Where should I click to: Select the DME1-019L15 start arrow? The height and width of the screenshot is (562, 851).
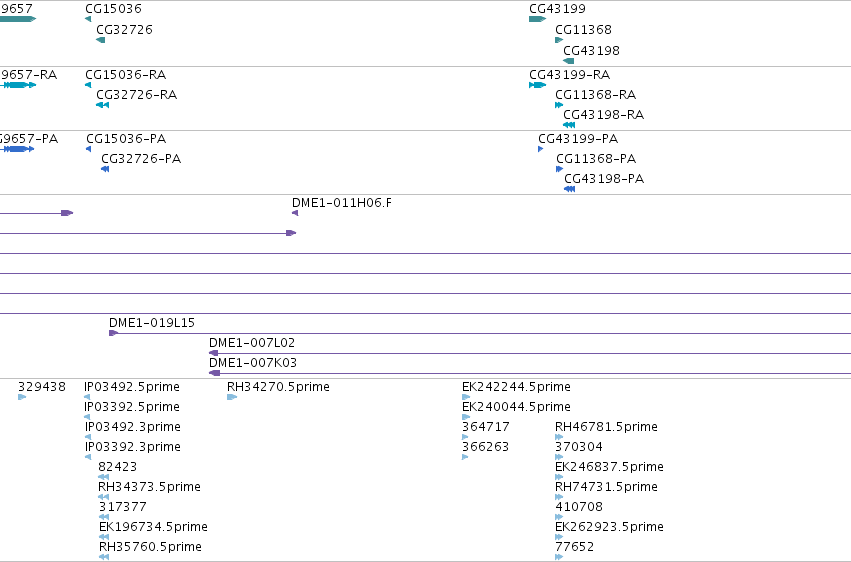tap(113, 333)
